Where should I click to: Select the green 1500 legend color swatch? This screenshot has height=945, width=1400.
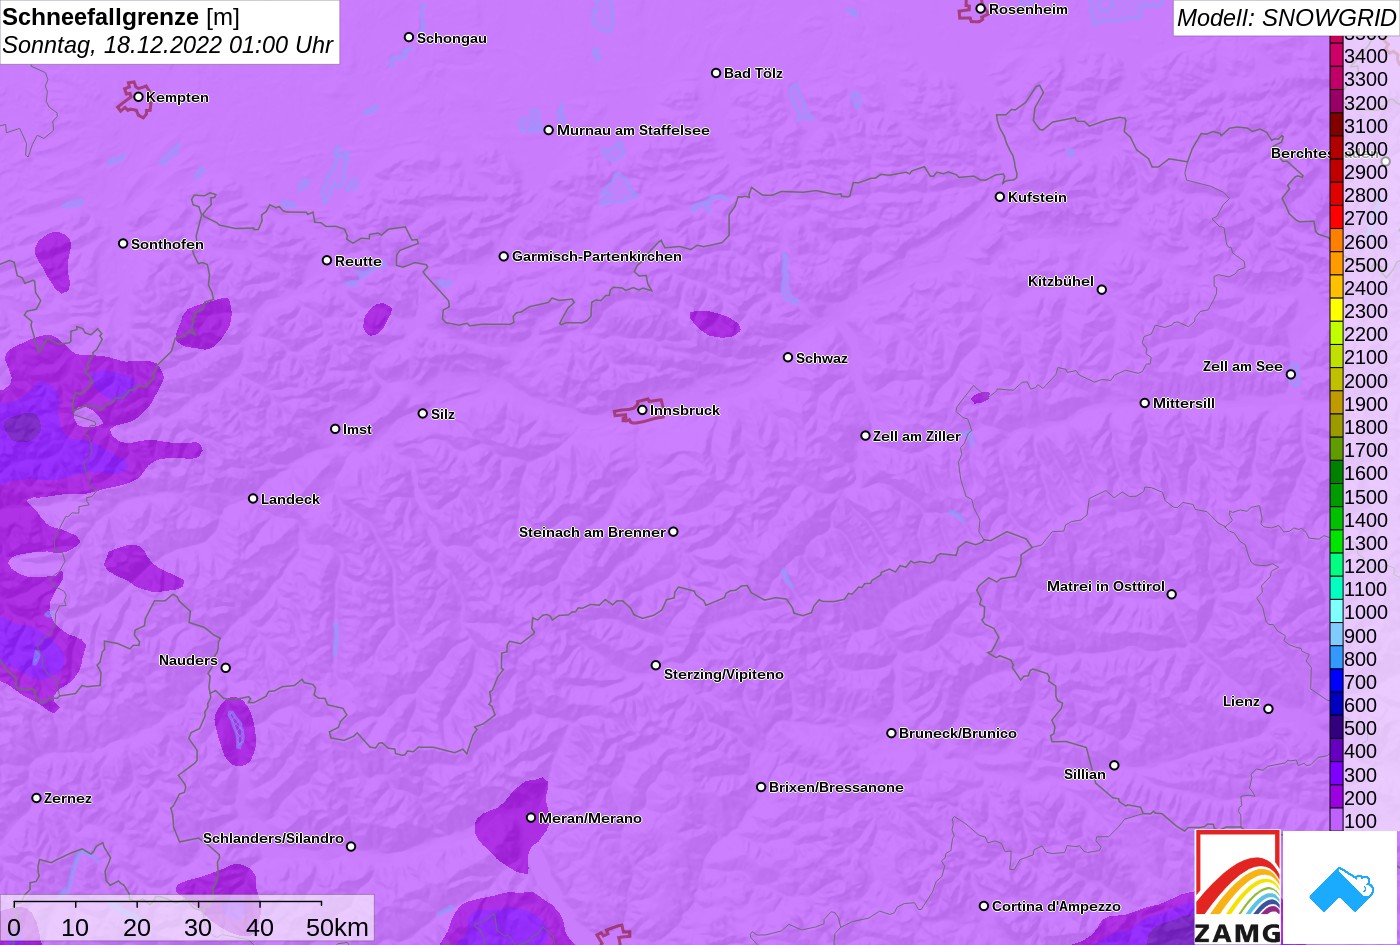pos(1336,496)
